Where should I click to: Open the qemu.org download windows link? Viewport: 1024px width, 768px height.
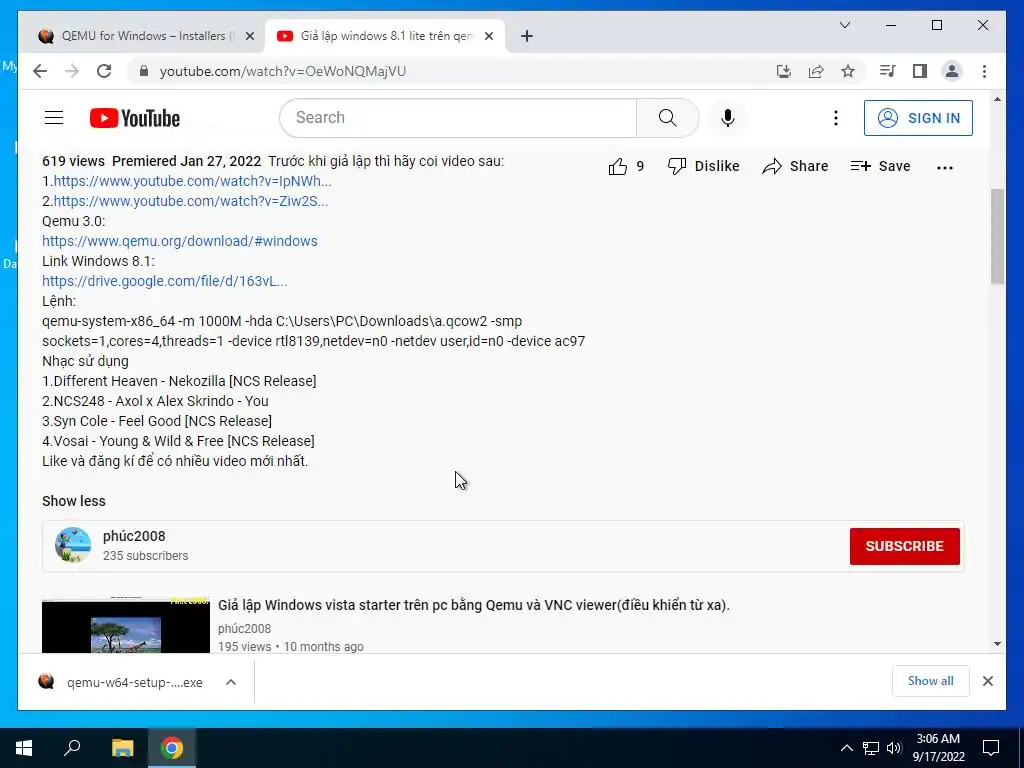(180, 241)
